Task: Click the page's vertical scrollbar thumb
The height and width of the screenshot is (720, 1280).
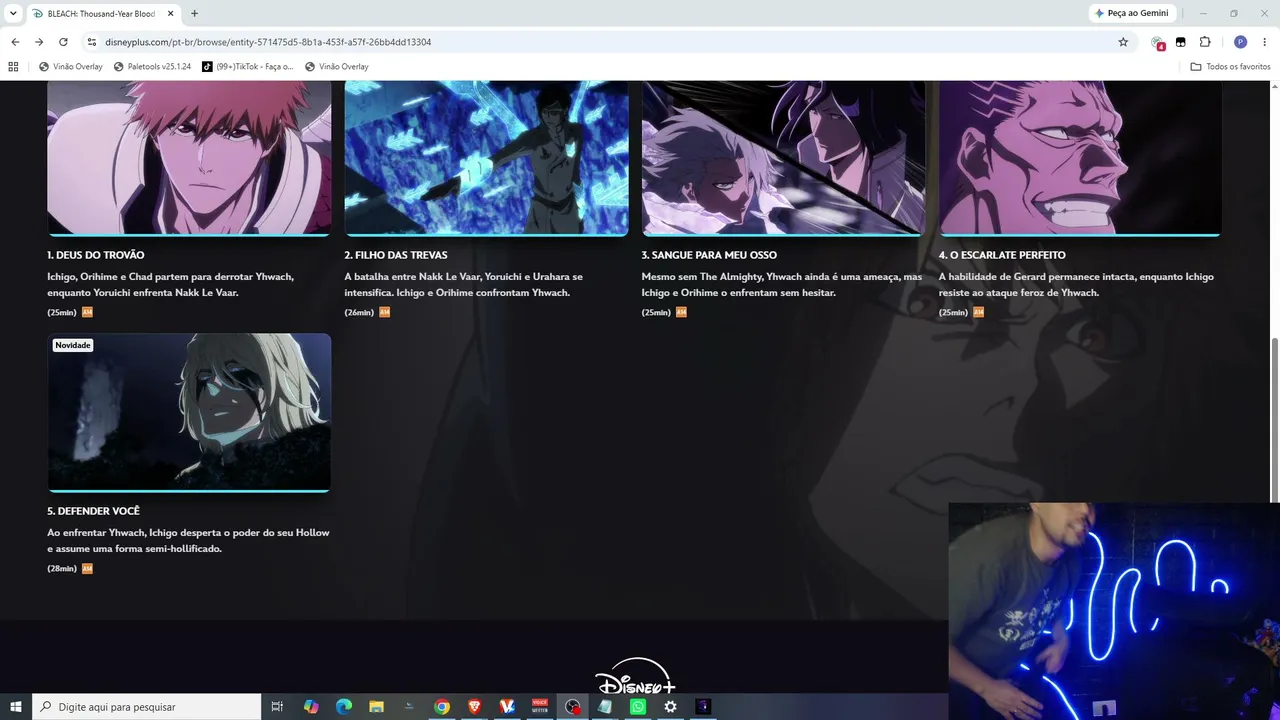Action: pyautogui.click(x=1274, y=420)
